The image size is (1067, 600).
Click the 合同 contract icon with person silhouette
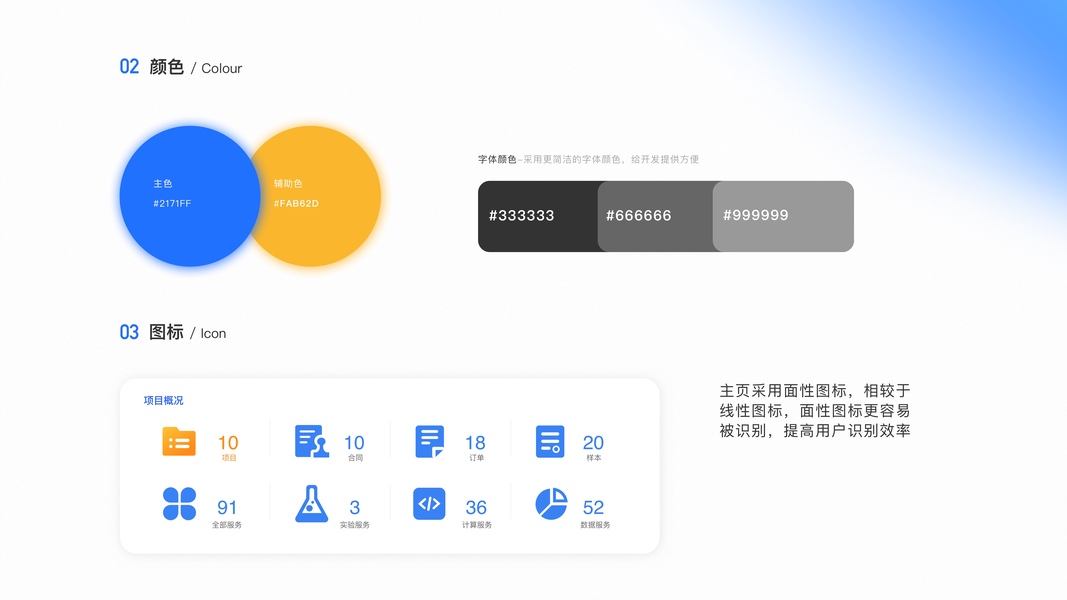coord(312,441)
